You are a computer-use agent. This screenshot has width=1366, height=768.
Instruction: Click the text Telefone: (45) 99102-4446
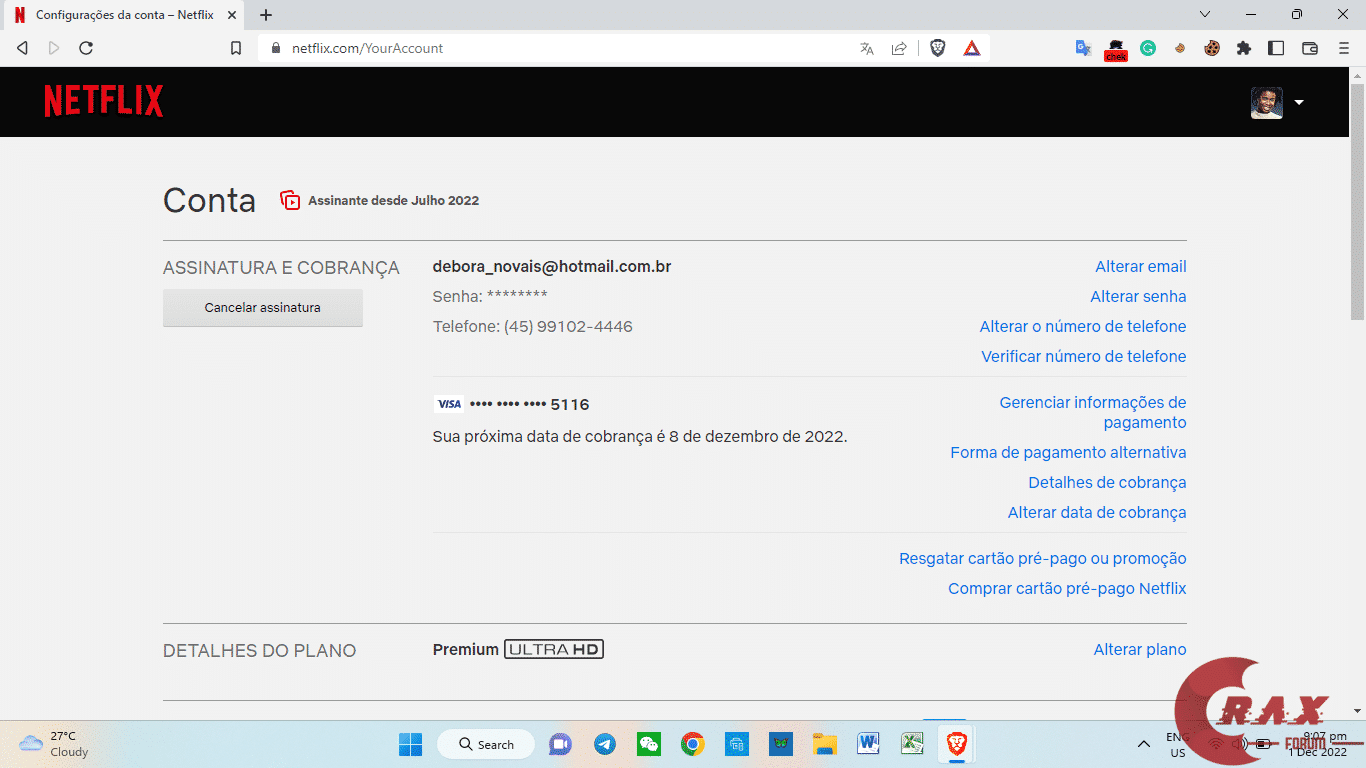click(533, 327)
